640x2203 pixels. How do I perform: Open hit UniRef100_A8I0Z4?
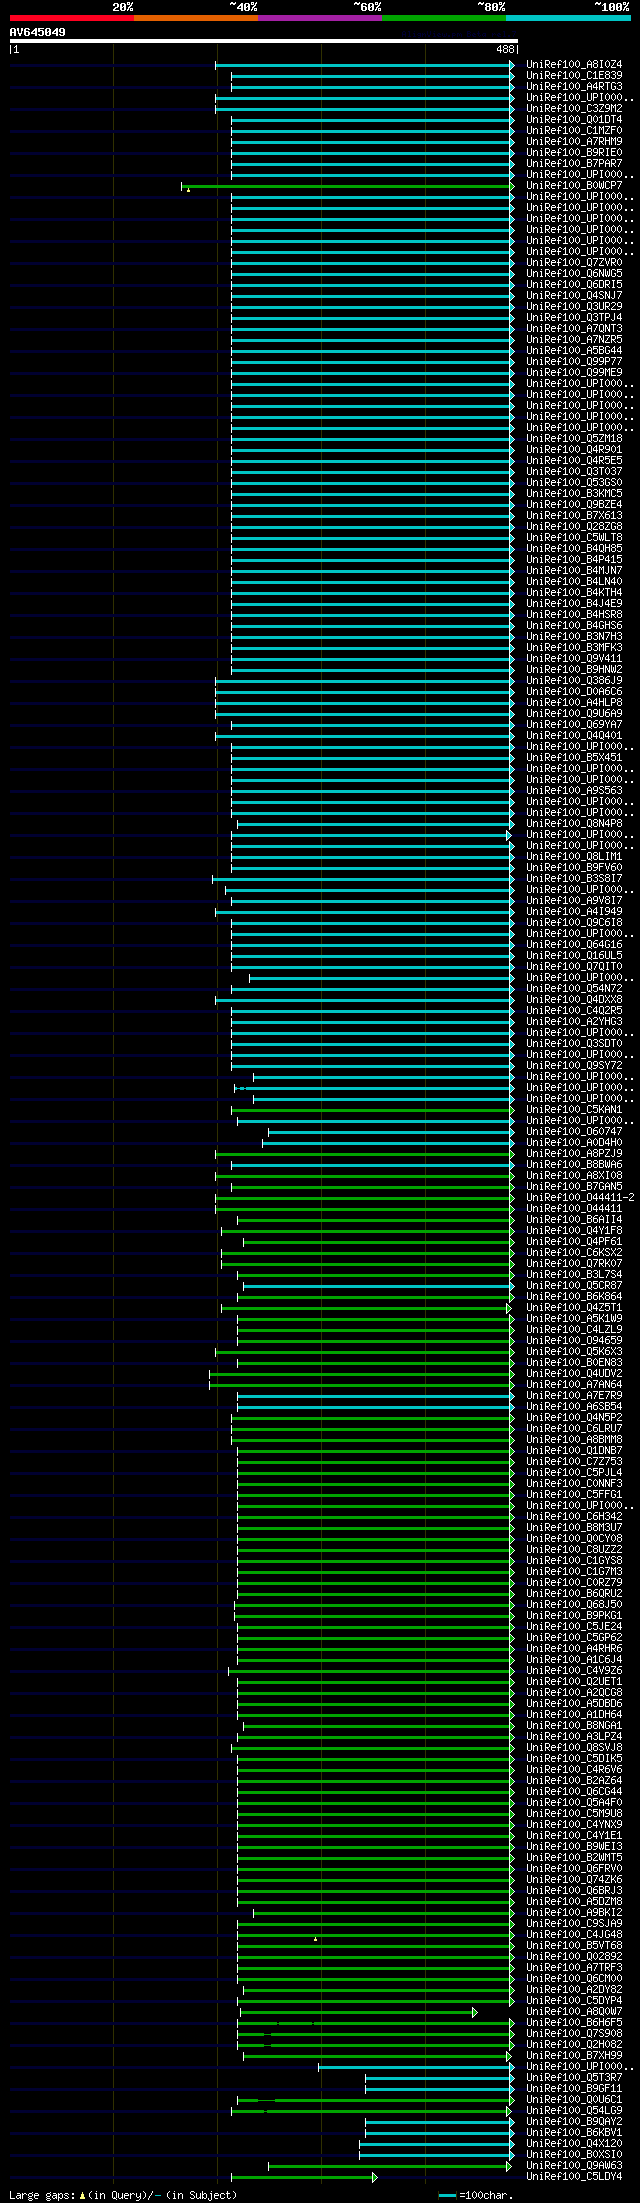[574, 64]
